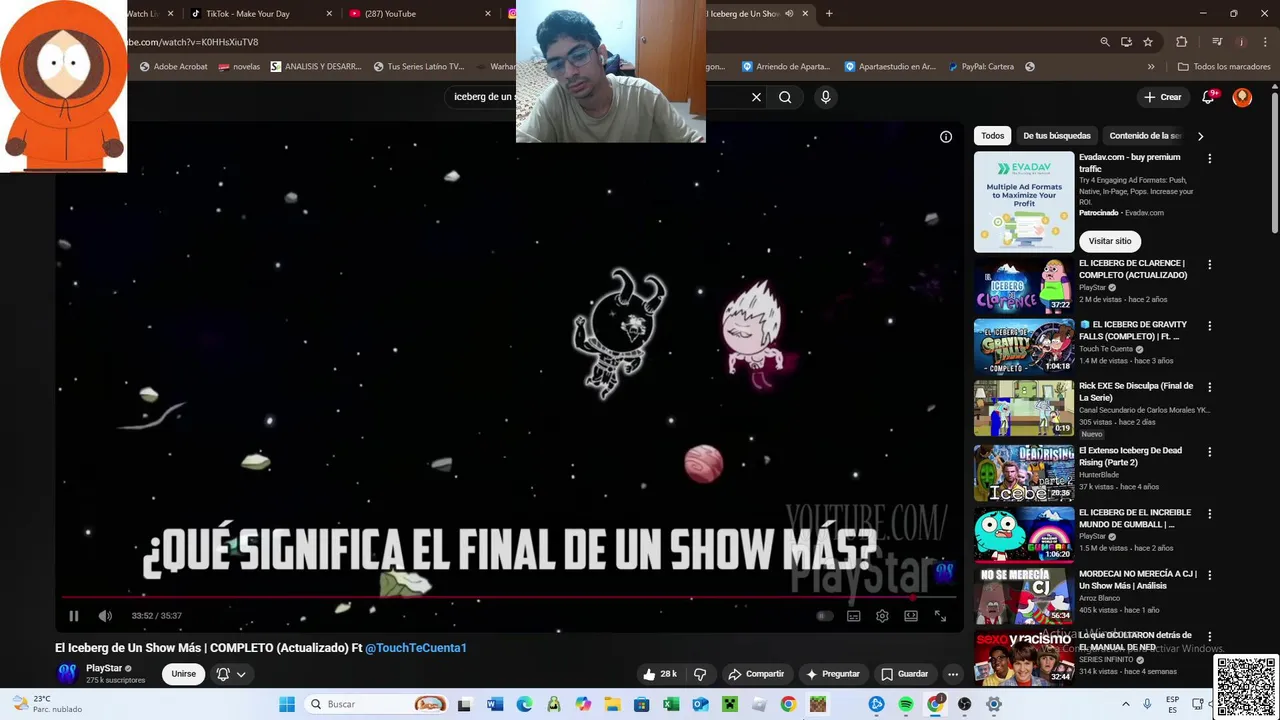Click the Preguntar button
This screenshot has width=1280, height=720.
pyautogui.click(x=833, y=674)
